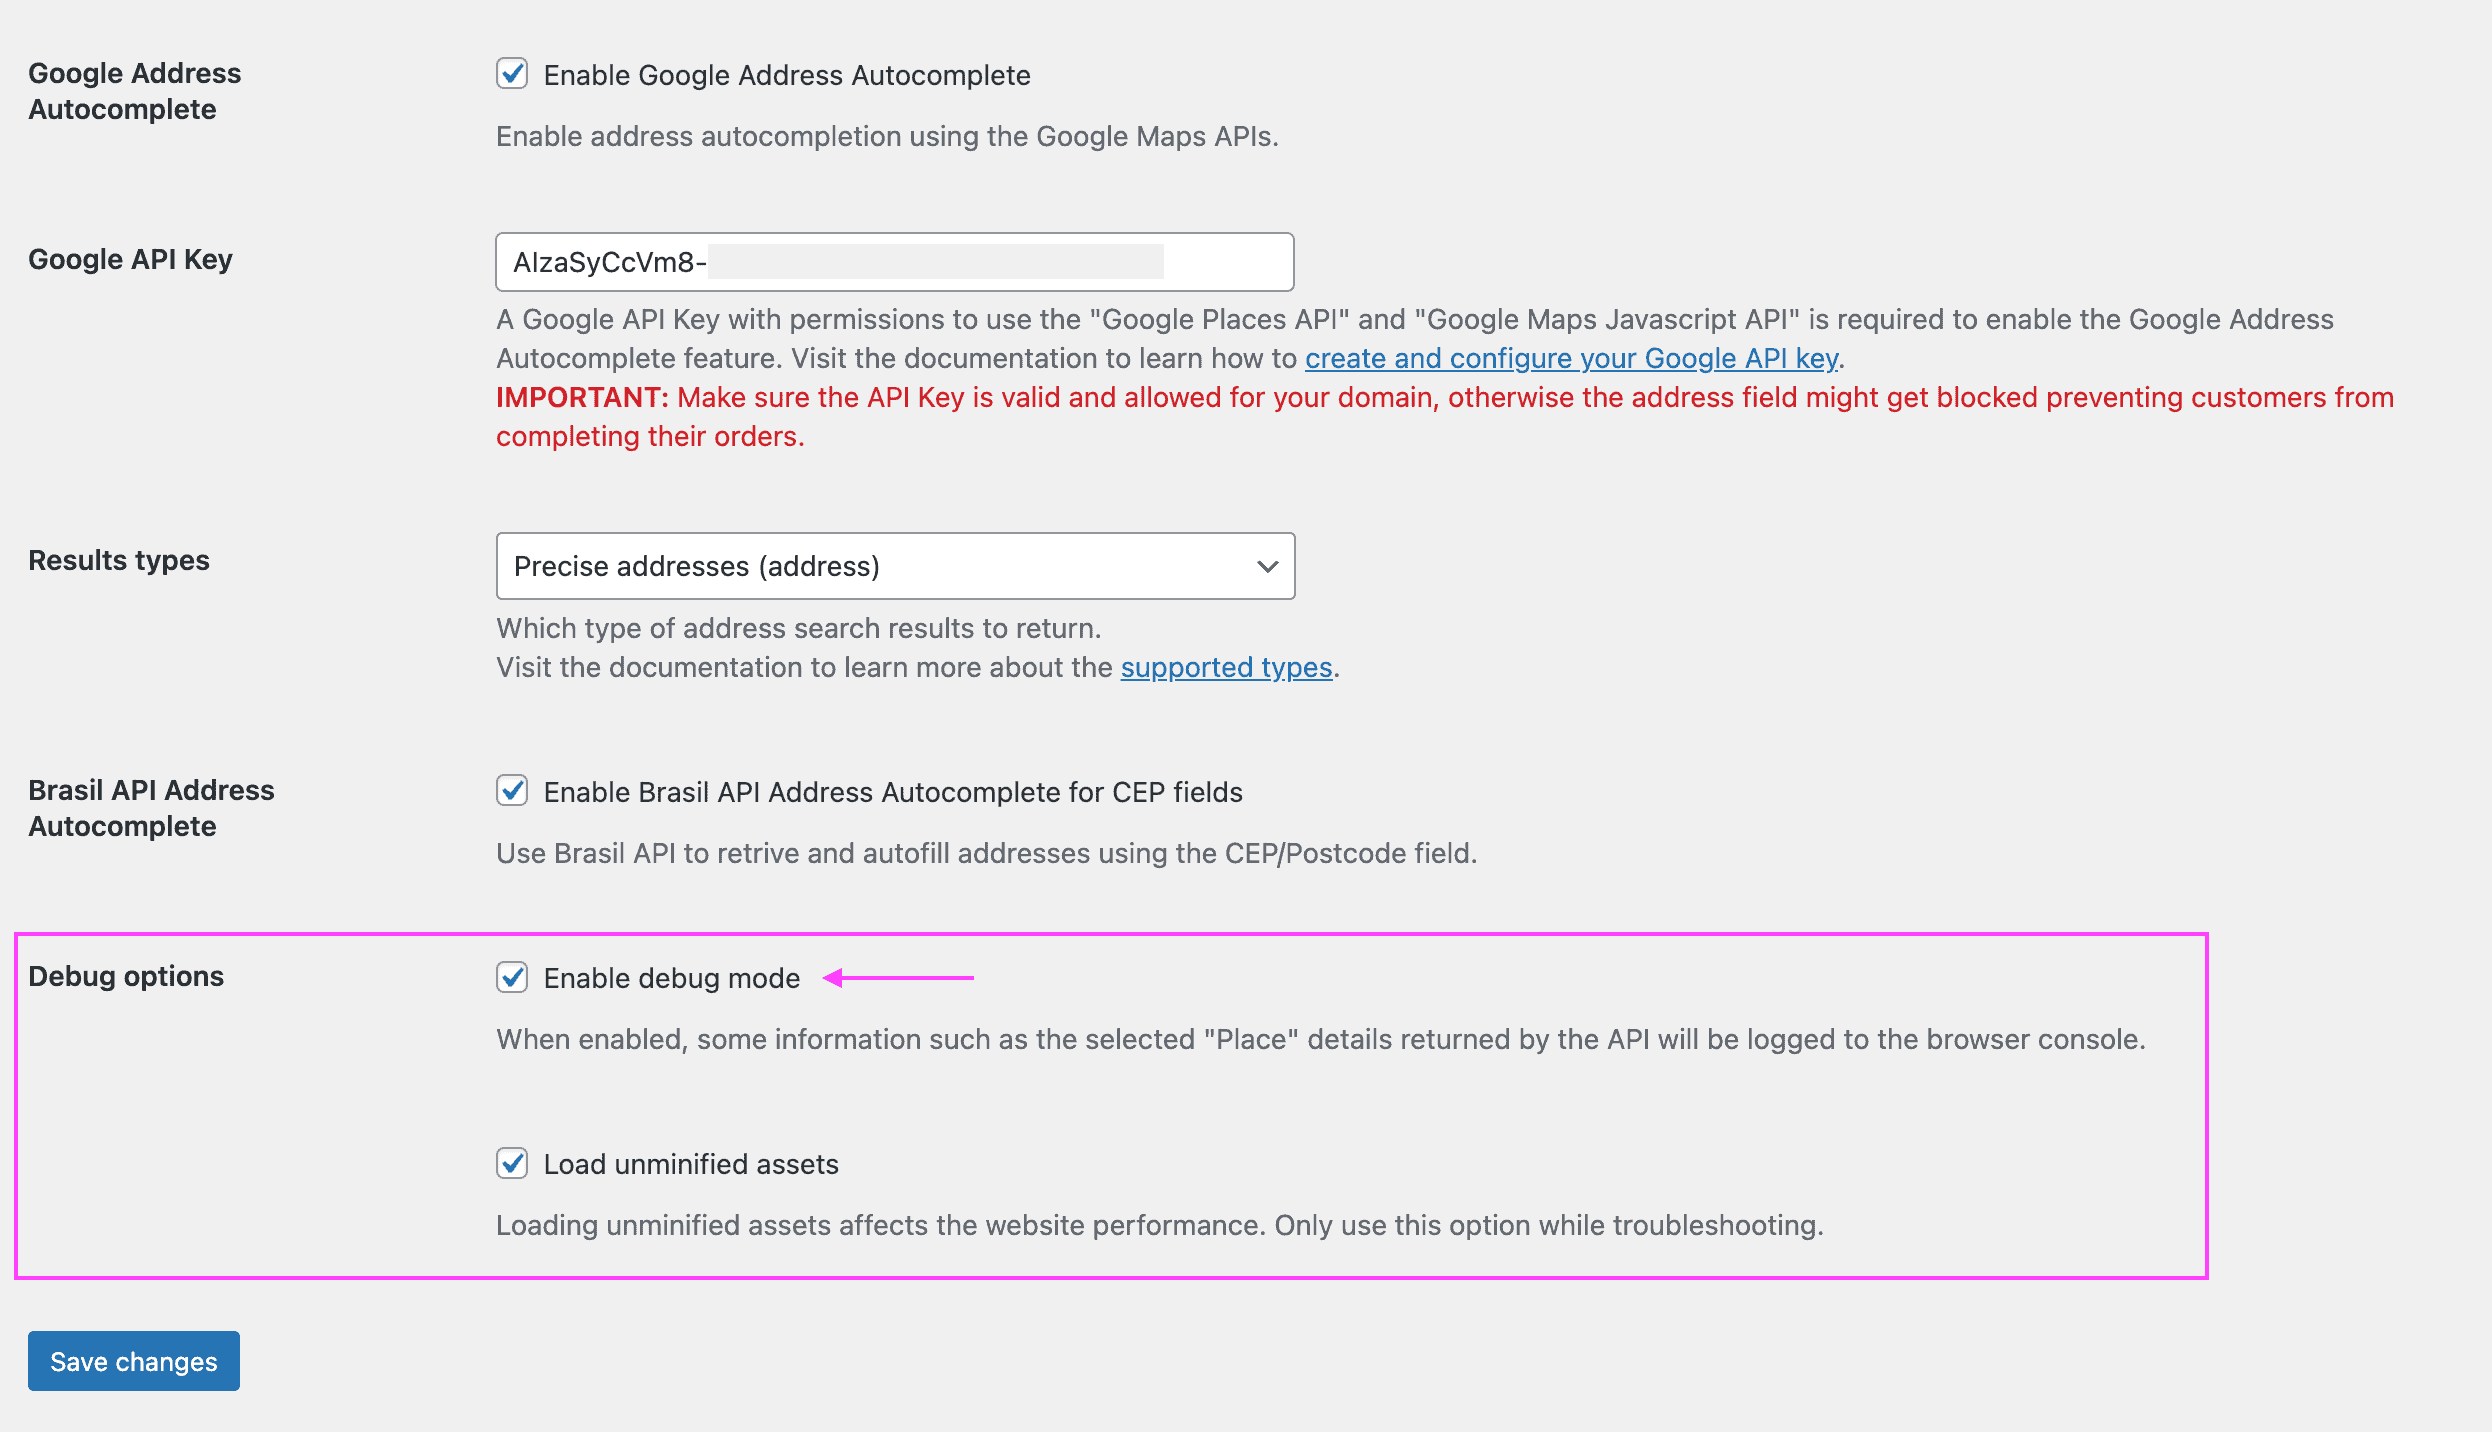Click the pink arrow beside Enable debug mode

click(900, 978)
